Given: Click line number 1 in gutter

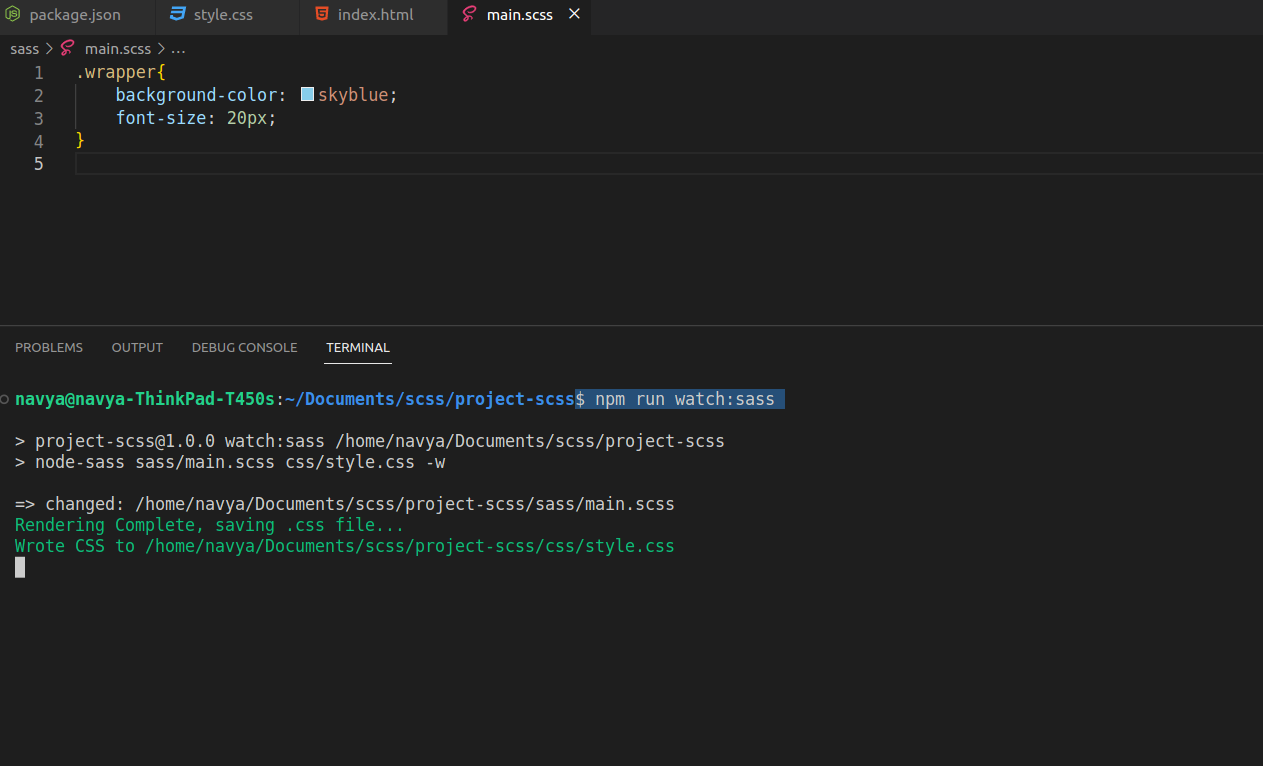Looking at the screenshot, I should (x=39, y=73).
